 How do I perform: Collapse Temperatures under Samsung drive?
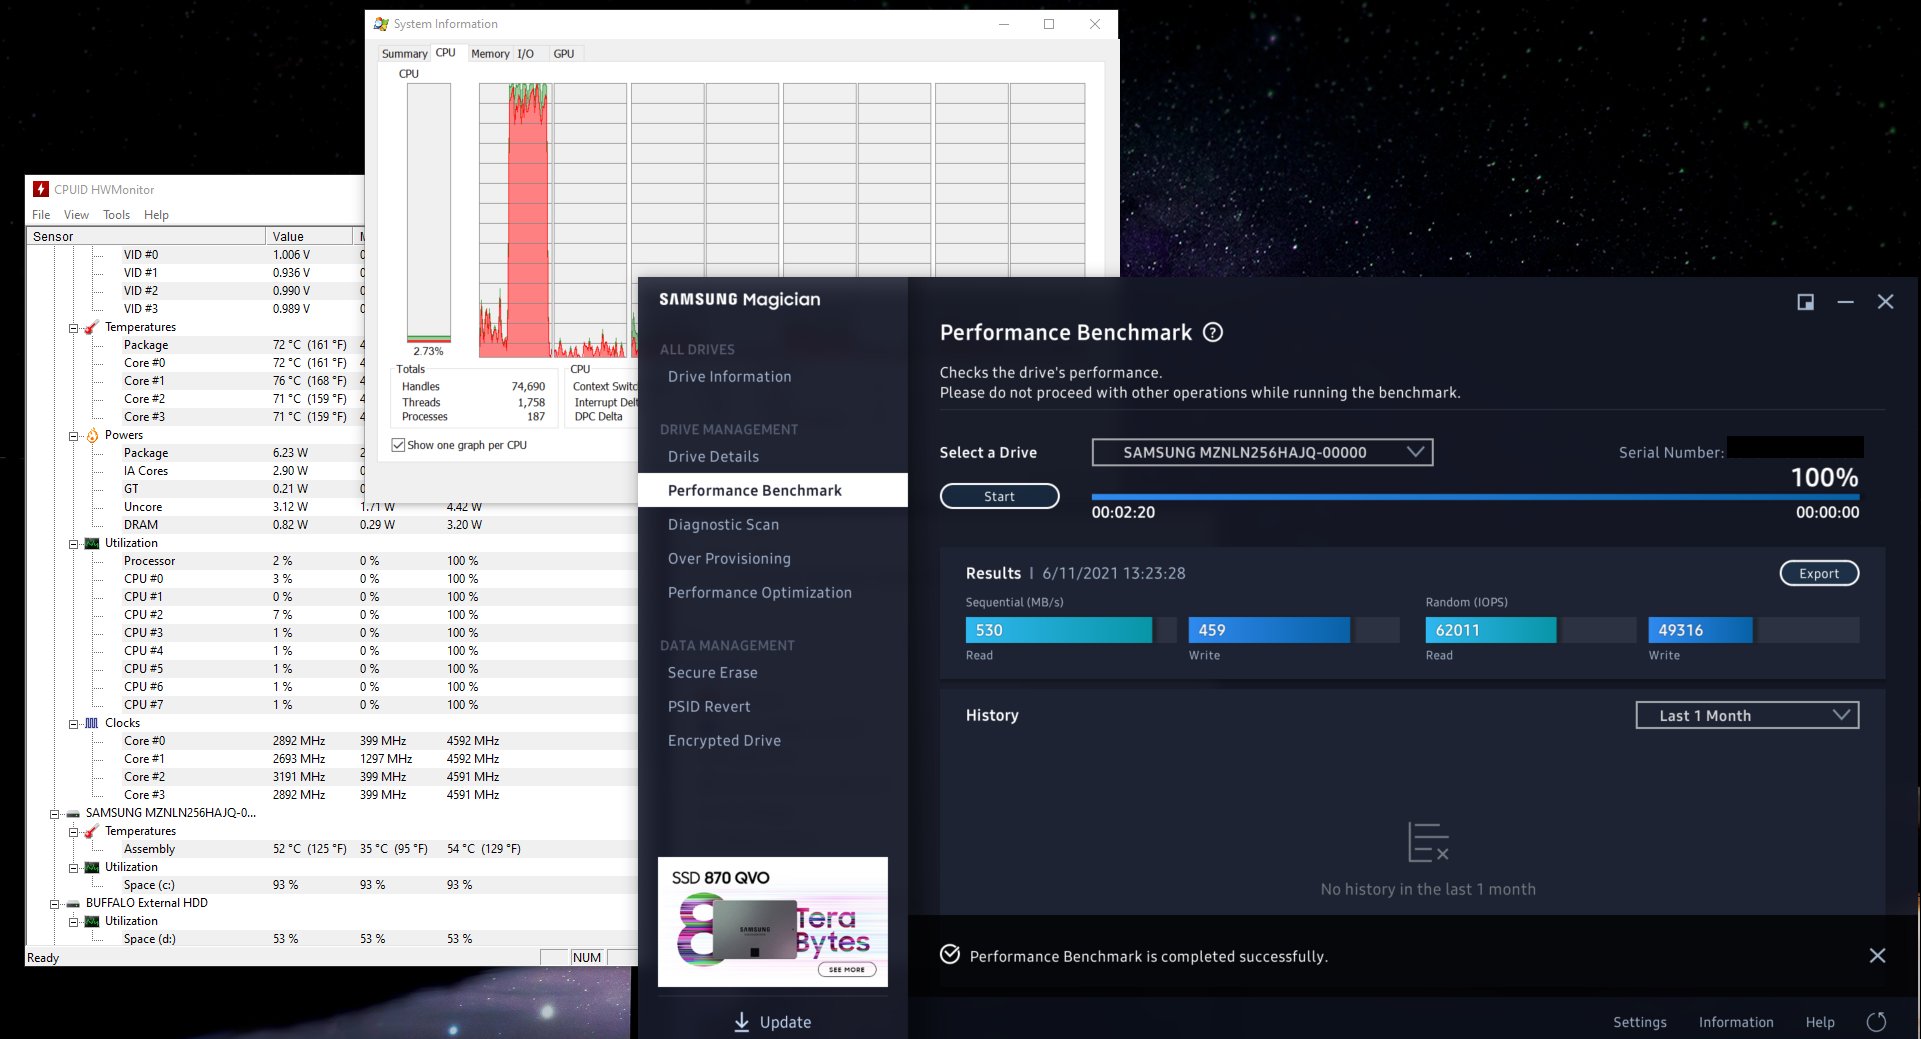[73, 832]
